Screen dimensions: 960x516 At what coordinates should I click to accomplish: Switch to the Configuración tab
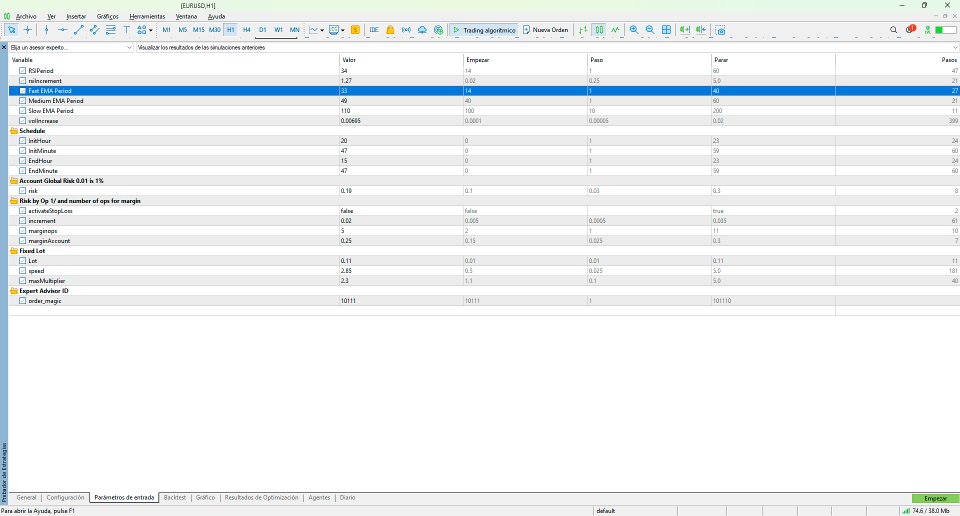[x=66, y=498]
